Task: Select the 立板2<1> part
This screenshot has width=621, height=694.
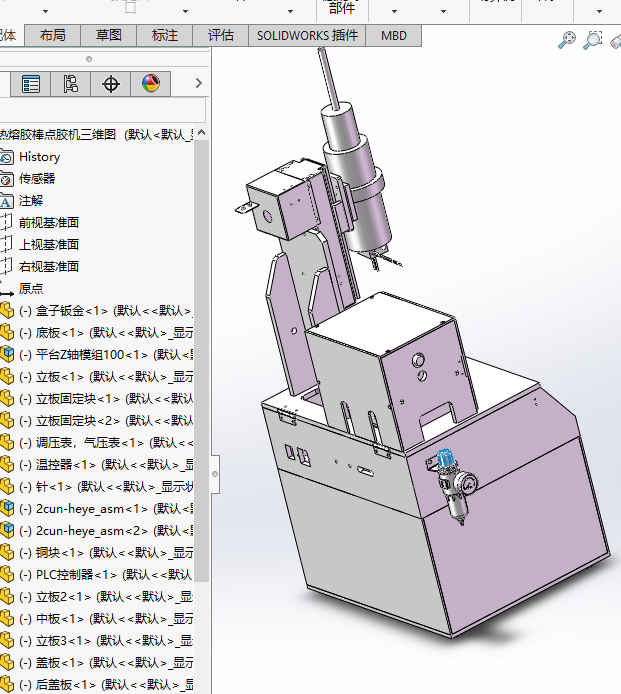Action: [106, 597]
